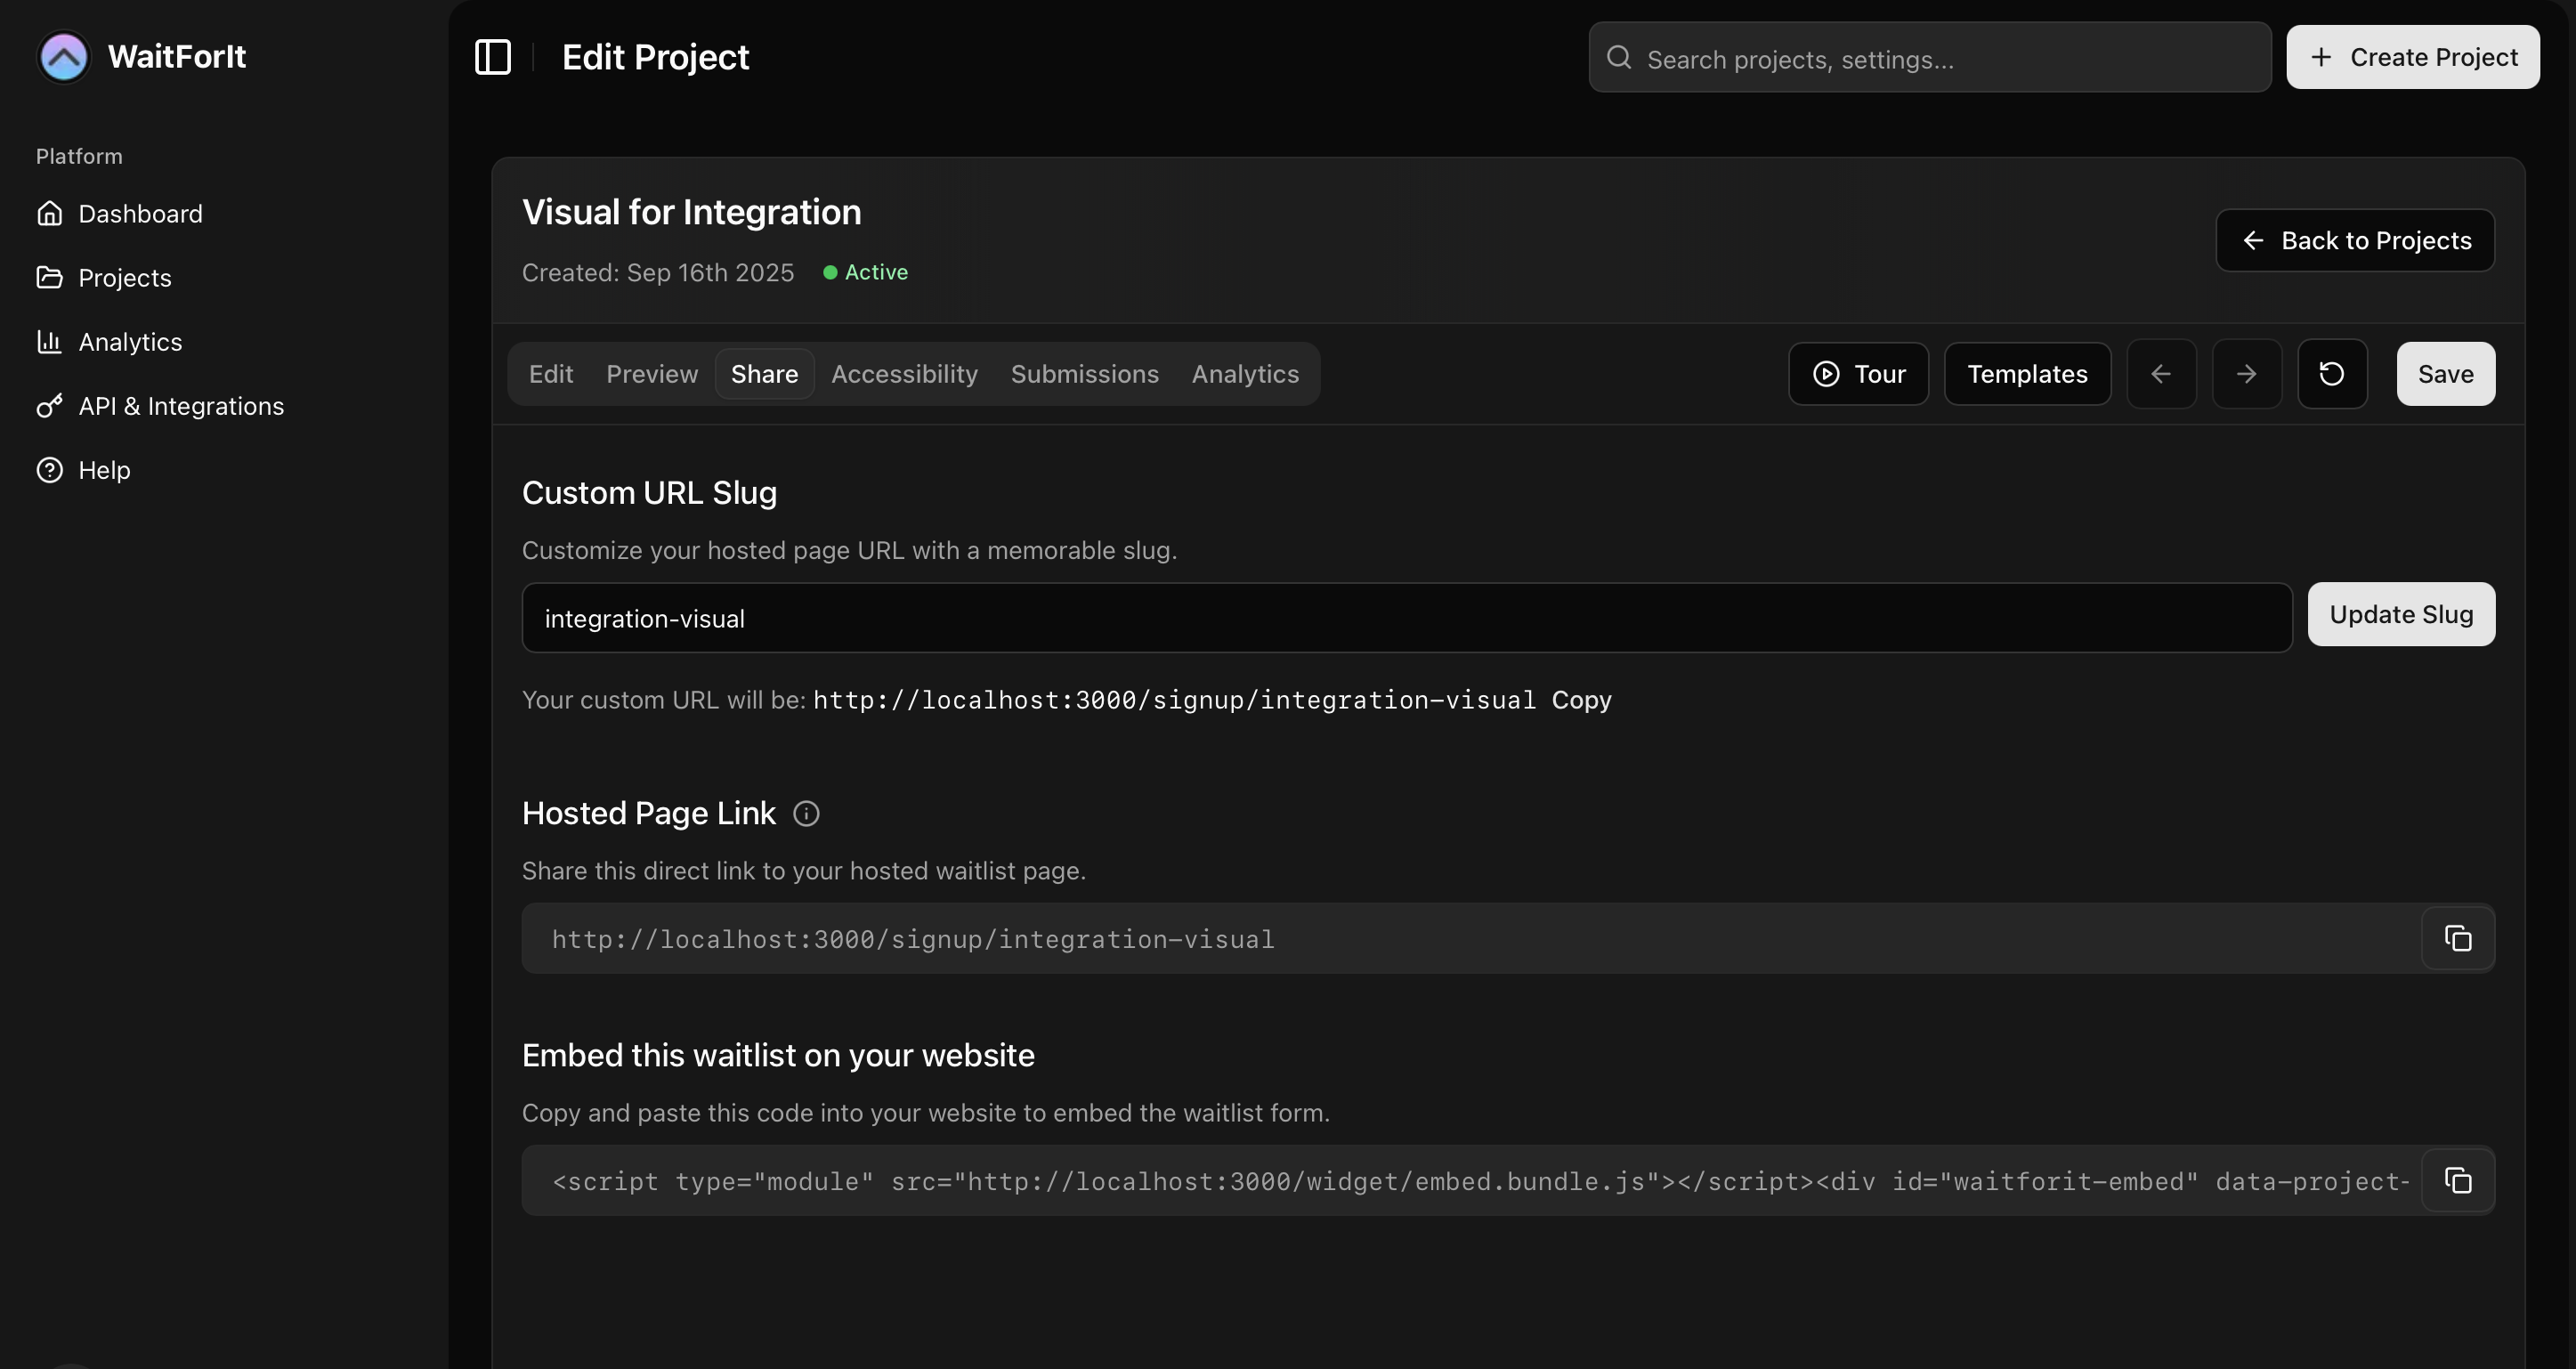Open Projects in the sidebar
This screenshot has width=2576, height=1369.
[124, 277]
